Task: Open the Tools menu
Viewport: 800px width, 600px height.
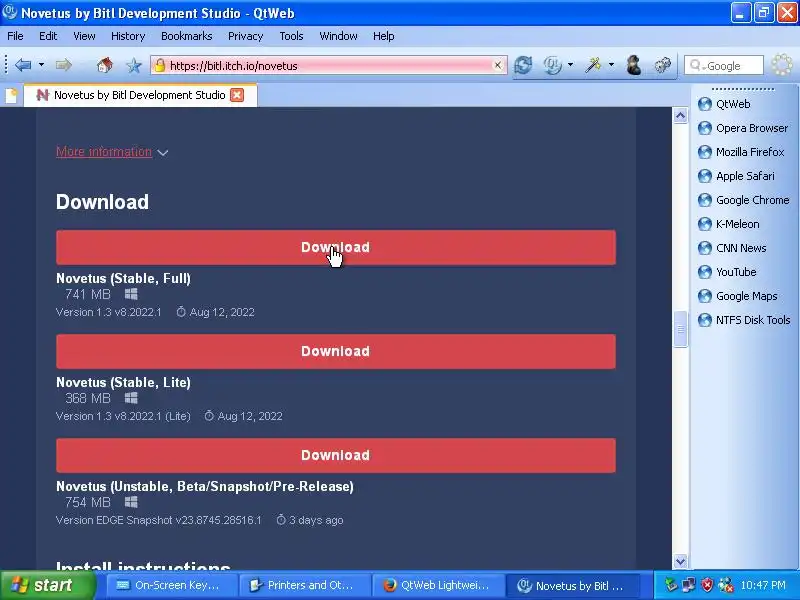Action: (x=291, y=36)
